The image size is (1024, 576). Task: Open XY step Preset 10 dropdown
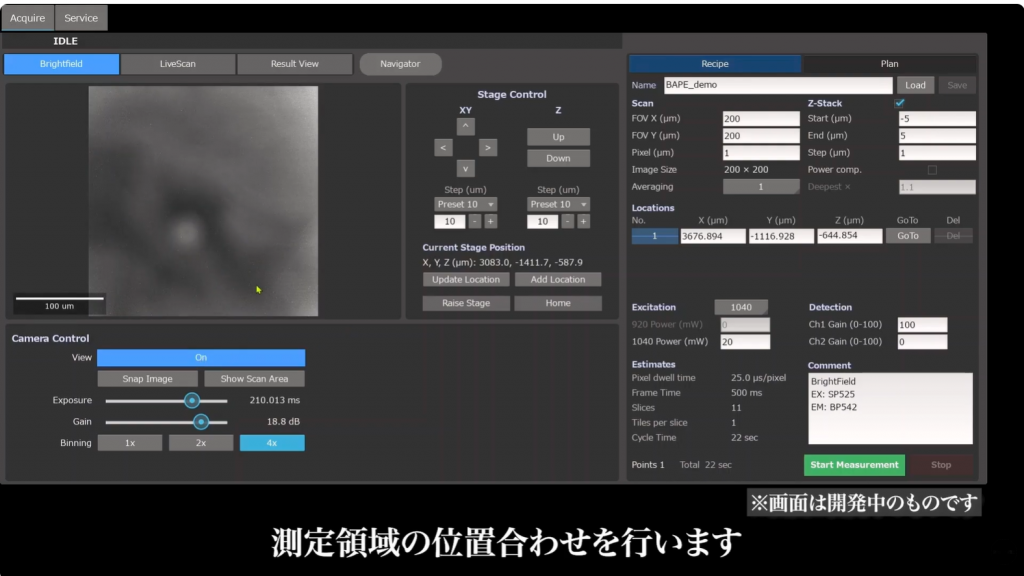coord(465,204)
